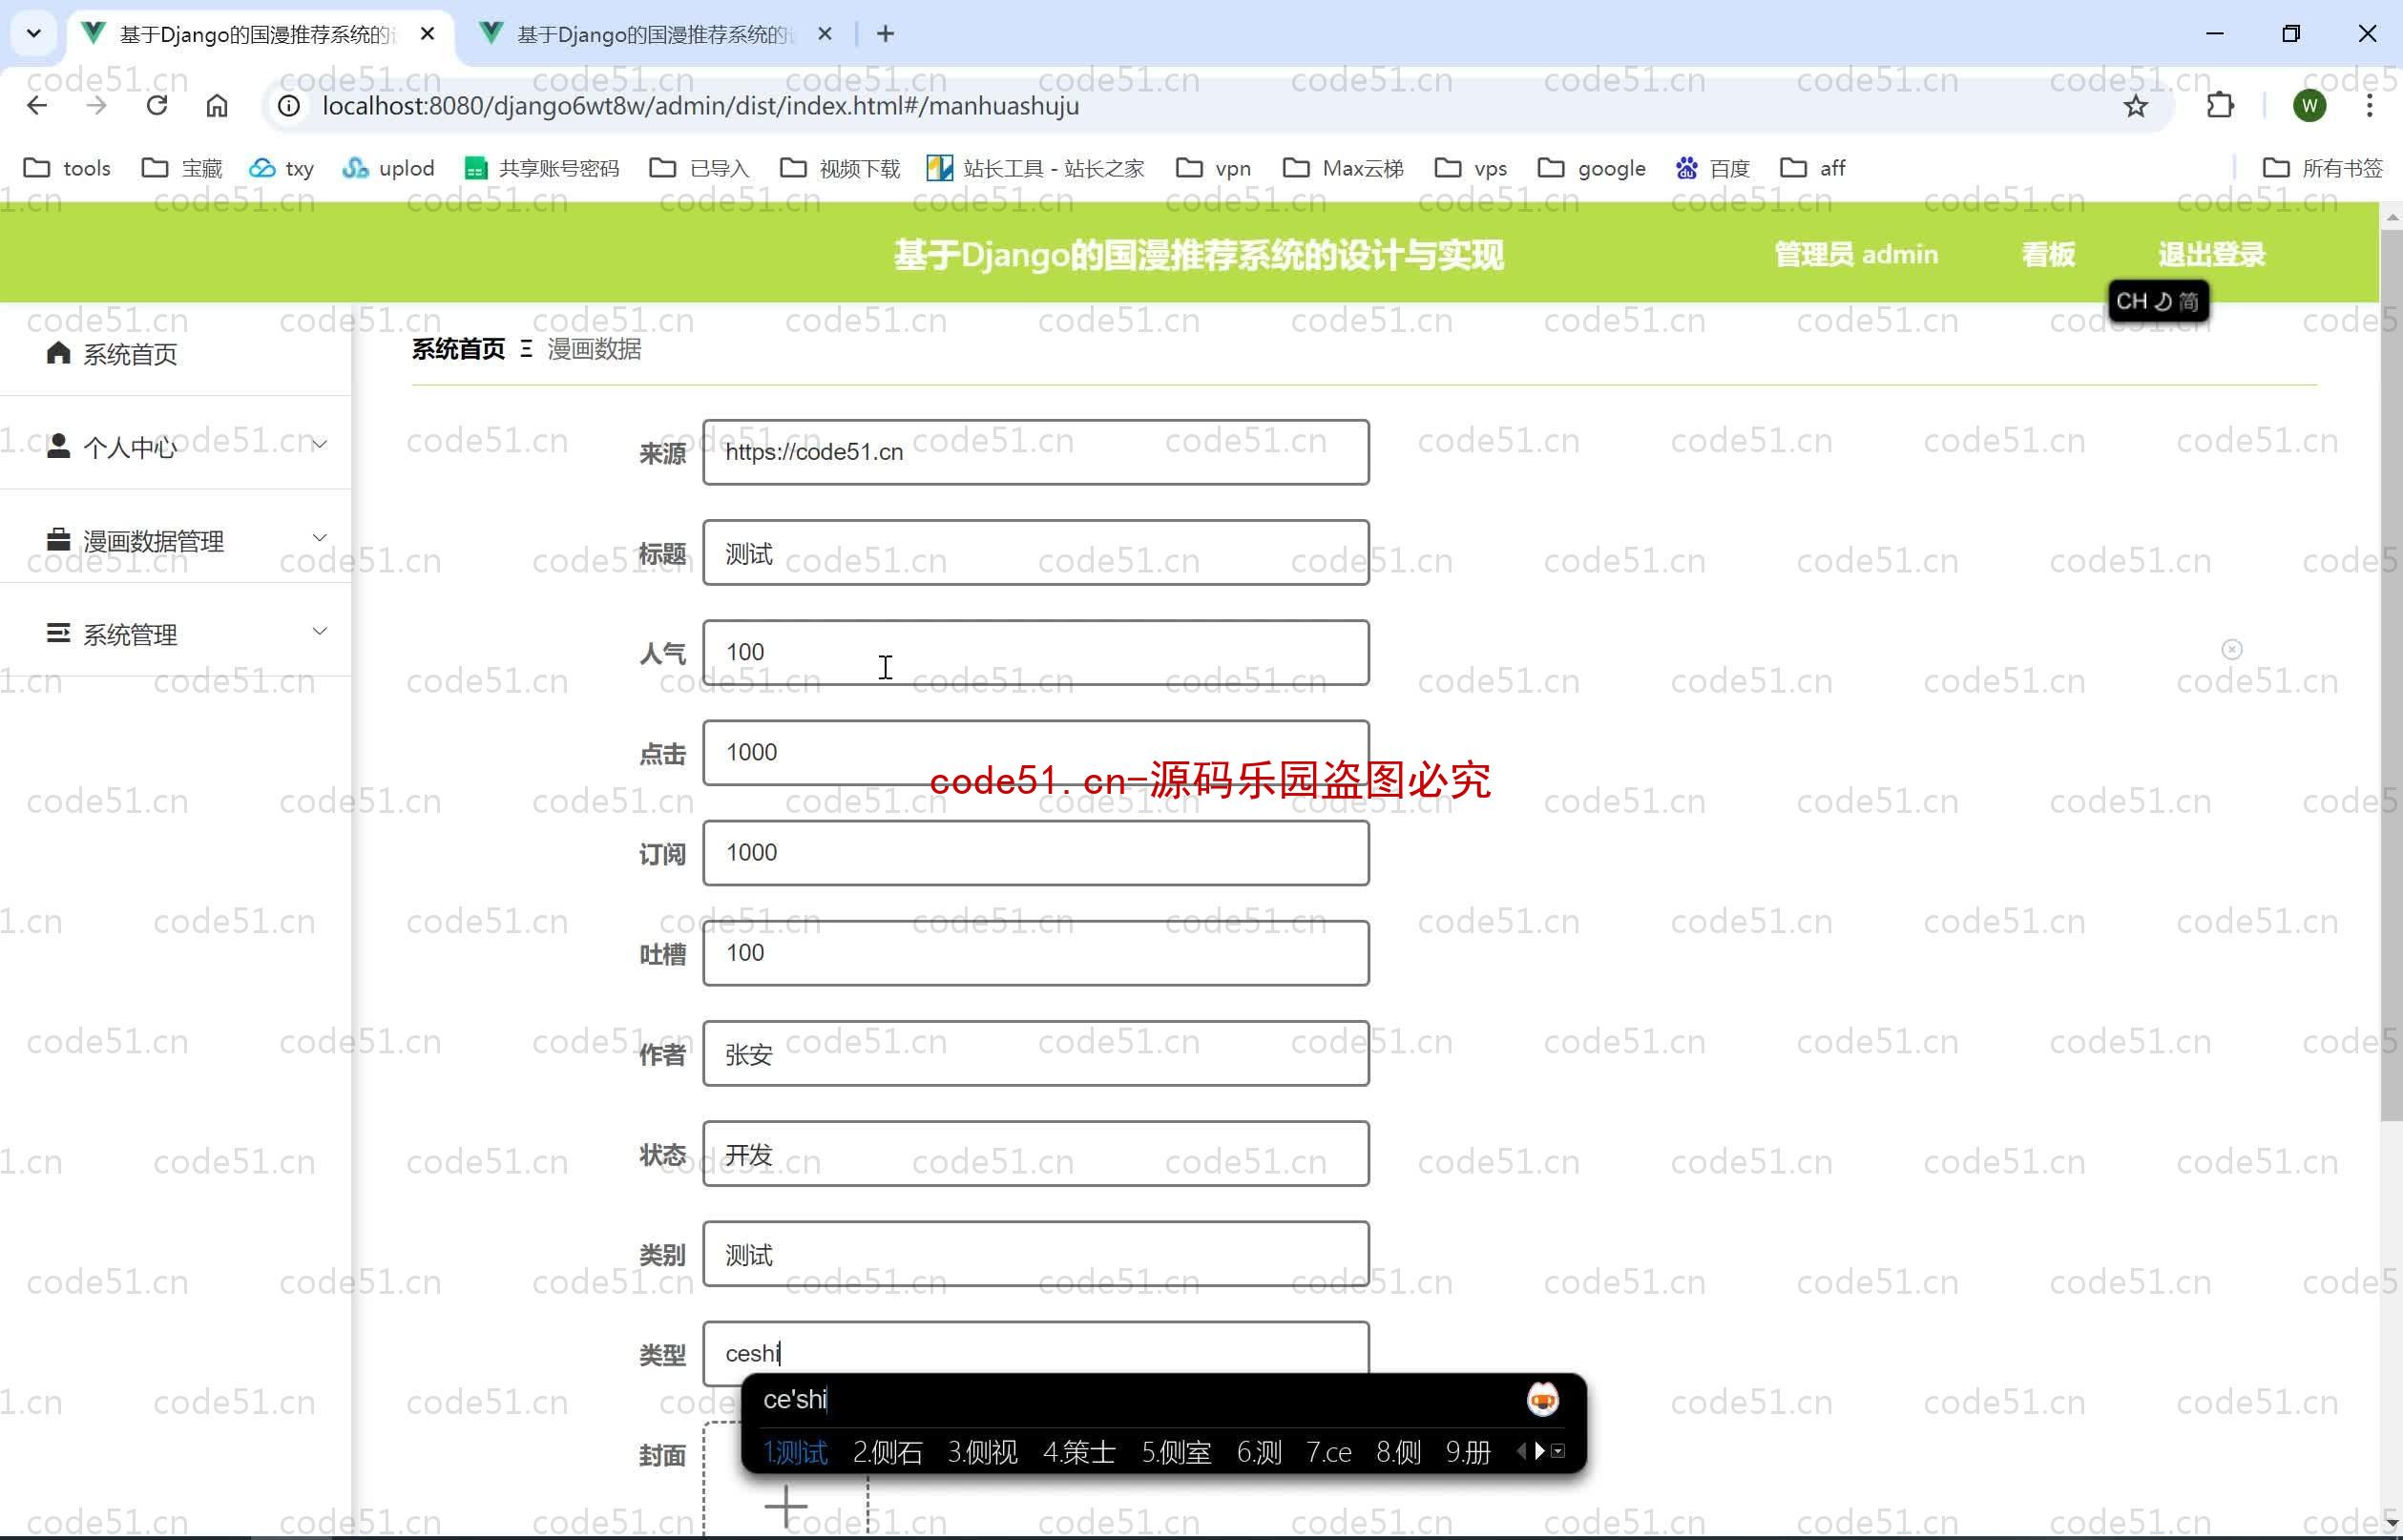The width and height of the screenshot is (2403, 1540).
Task: Click 系统首页 breadcrumb link
Action: (x=458, y=349)
